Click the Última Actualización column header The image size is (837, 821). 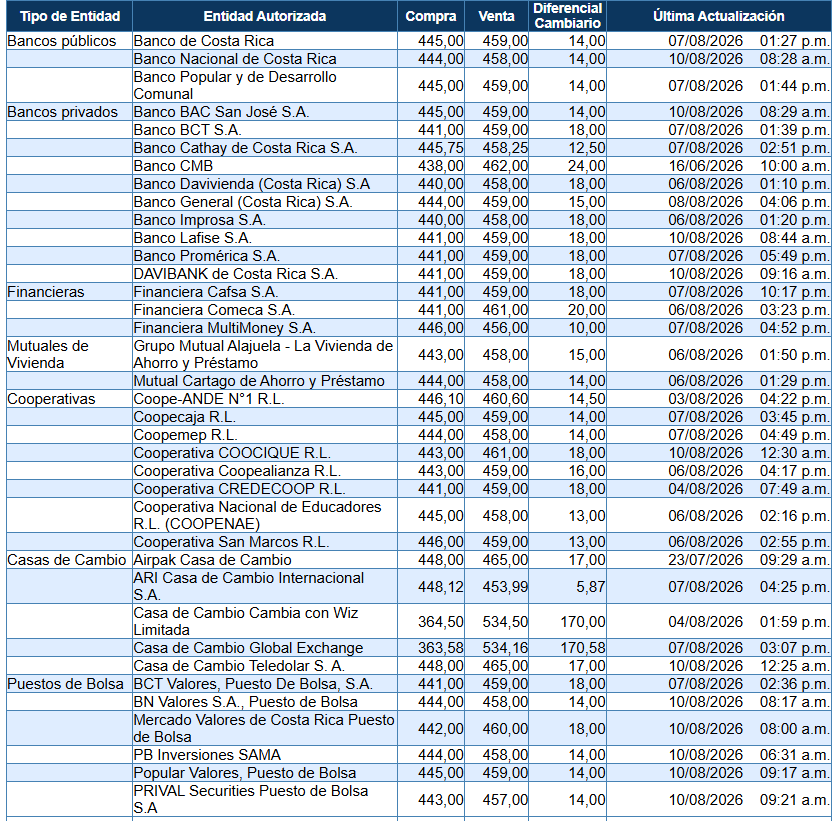[x=718, y=16]
